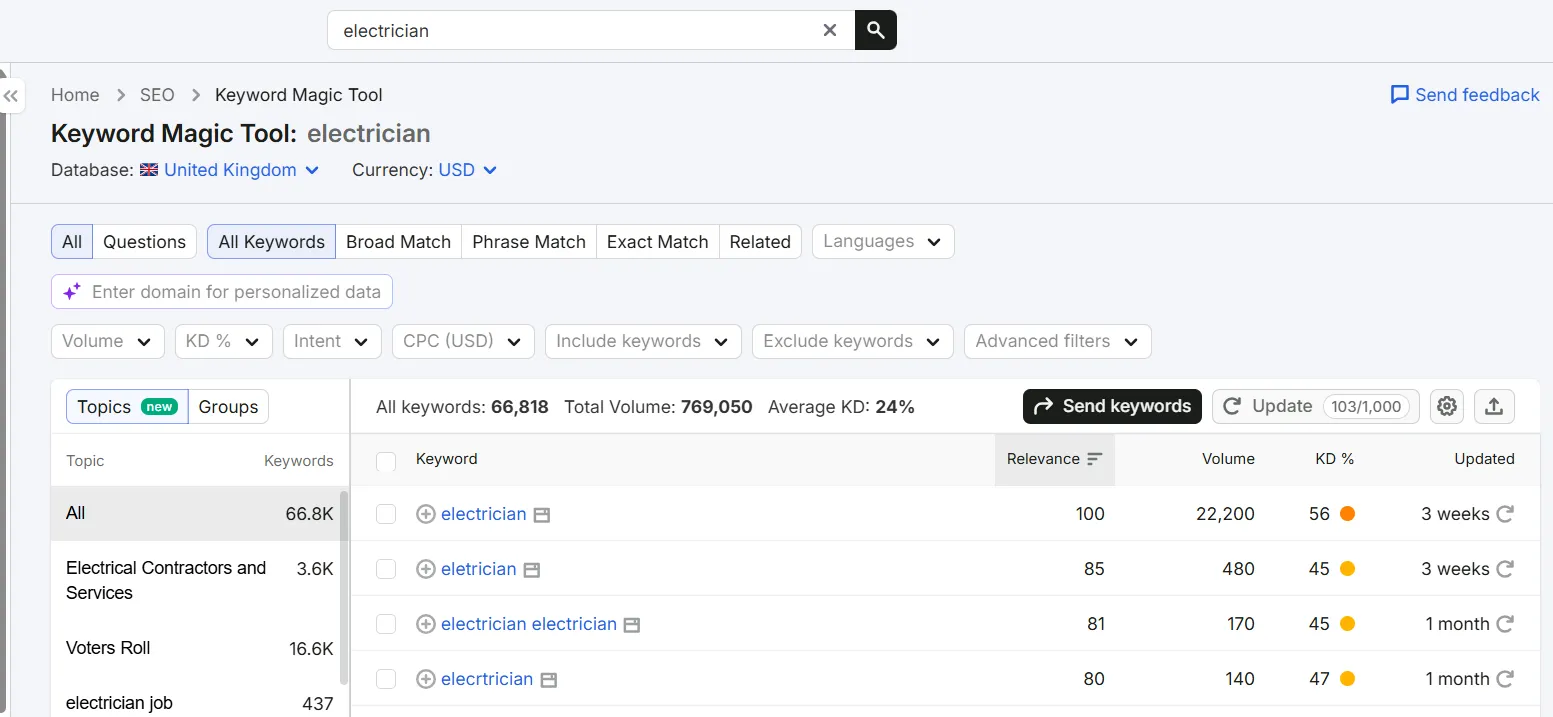Open eletrician keyword link
This screenshot has height=717, width=1553.
(479, 569)
